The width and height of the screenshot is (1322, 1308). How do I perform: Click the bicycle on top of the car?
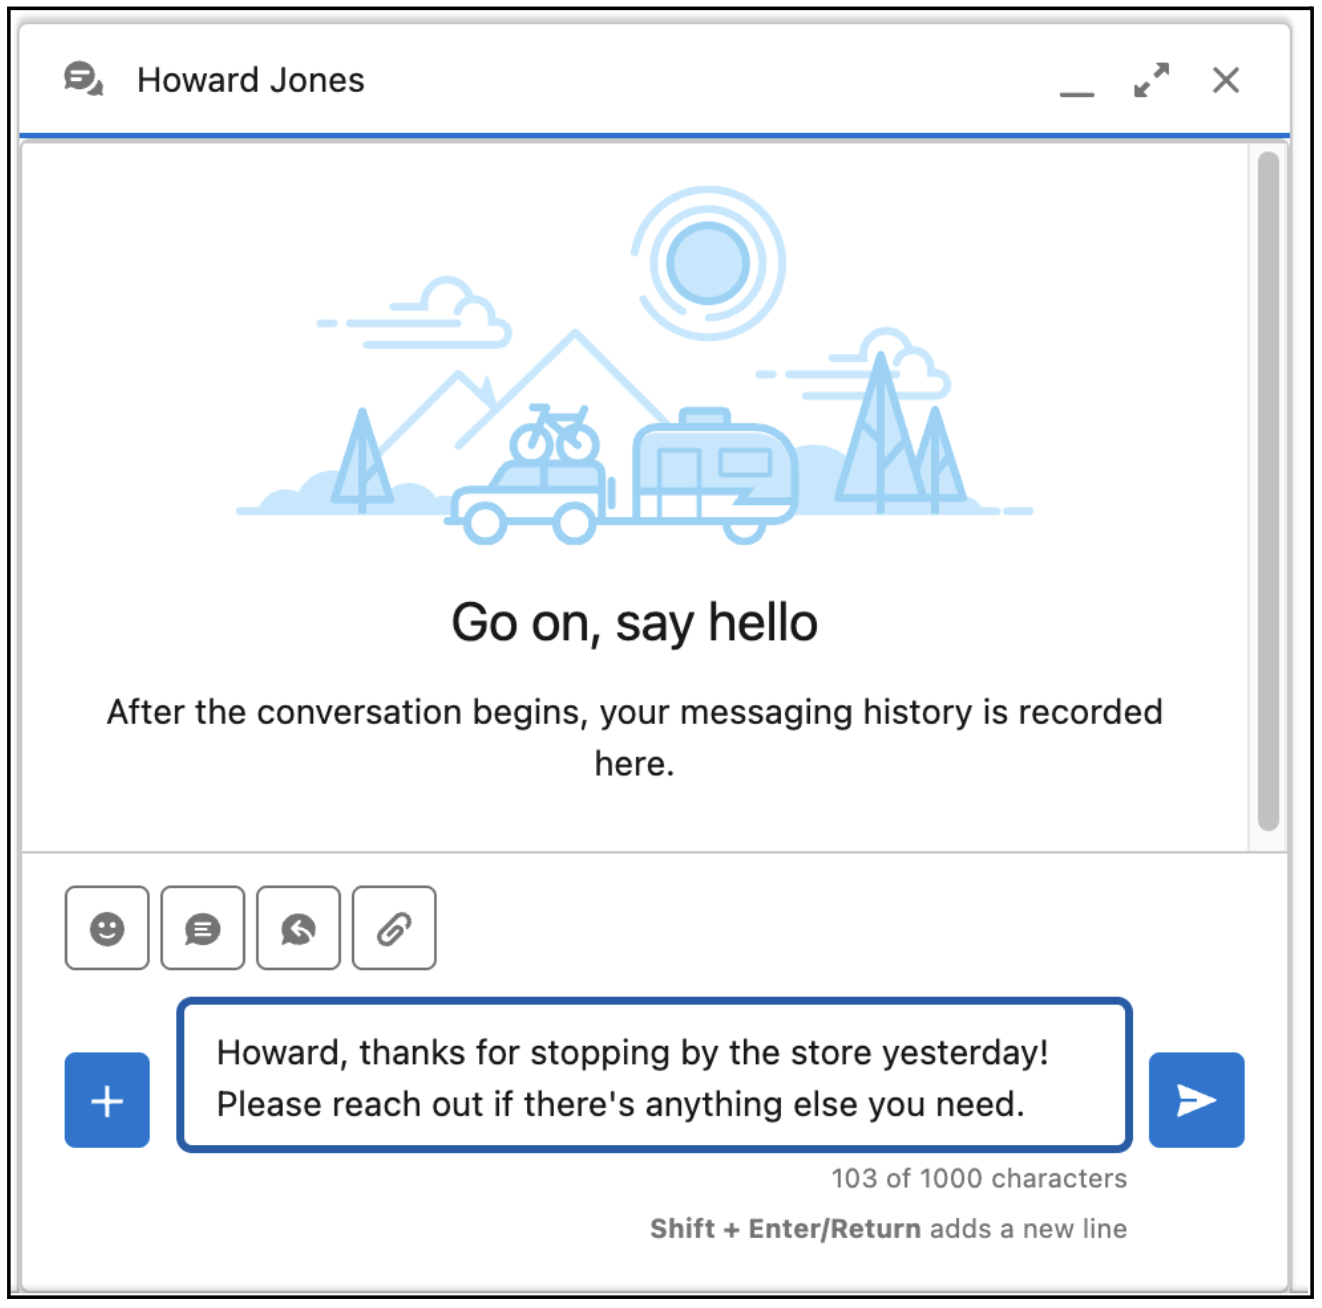coord(555,435)
